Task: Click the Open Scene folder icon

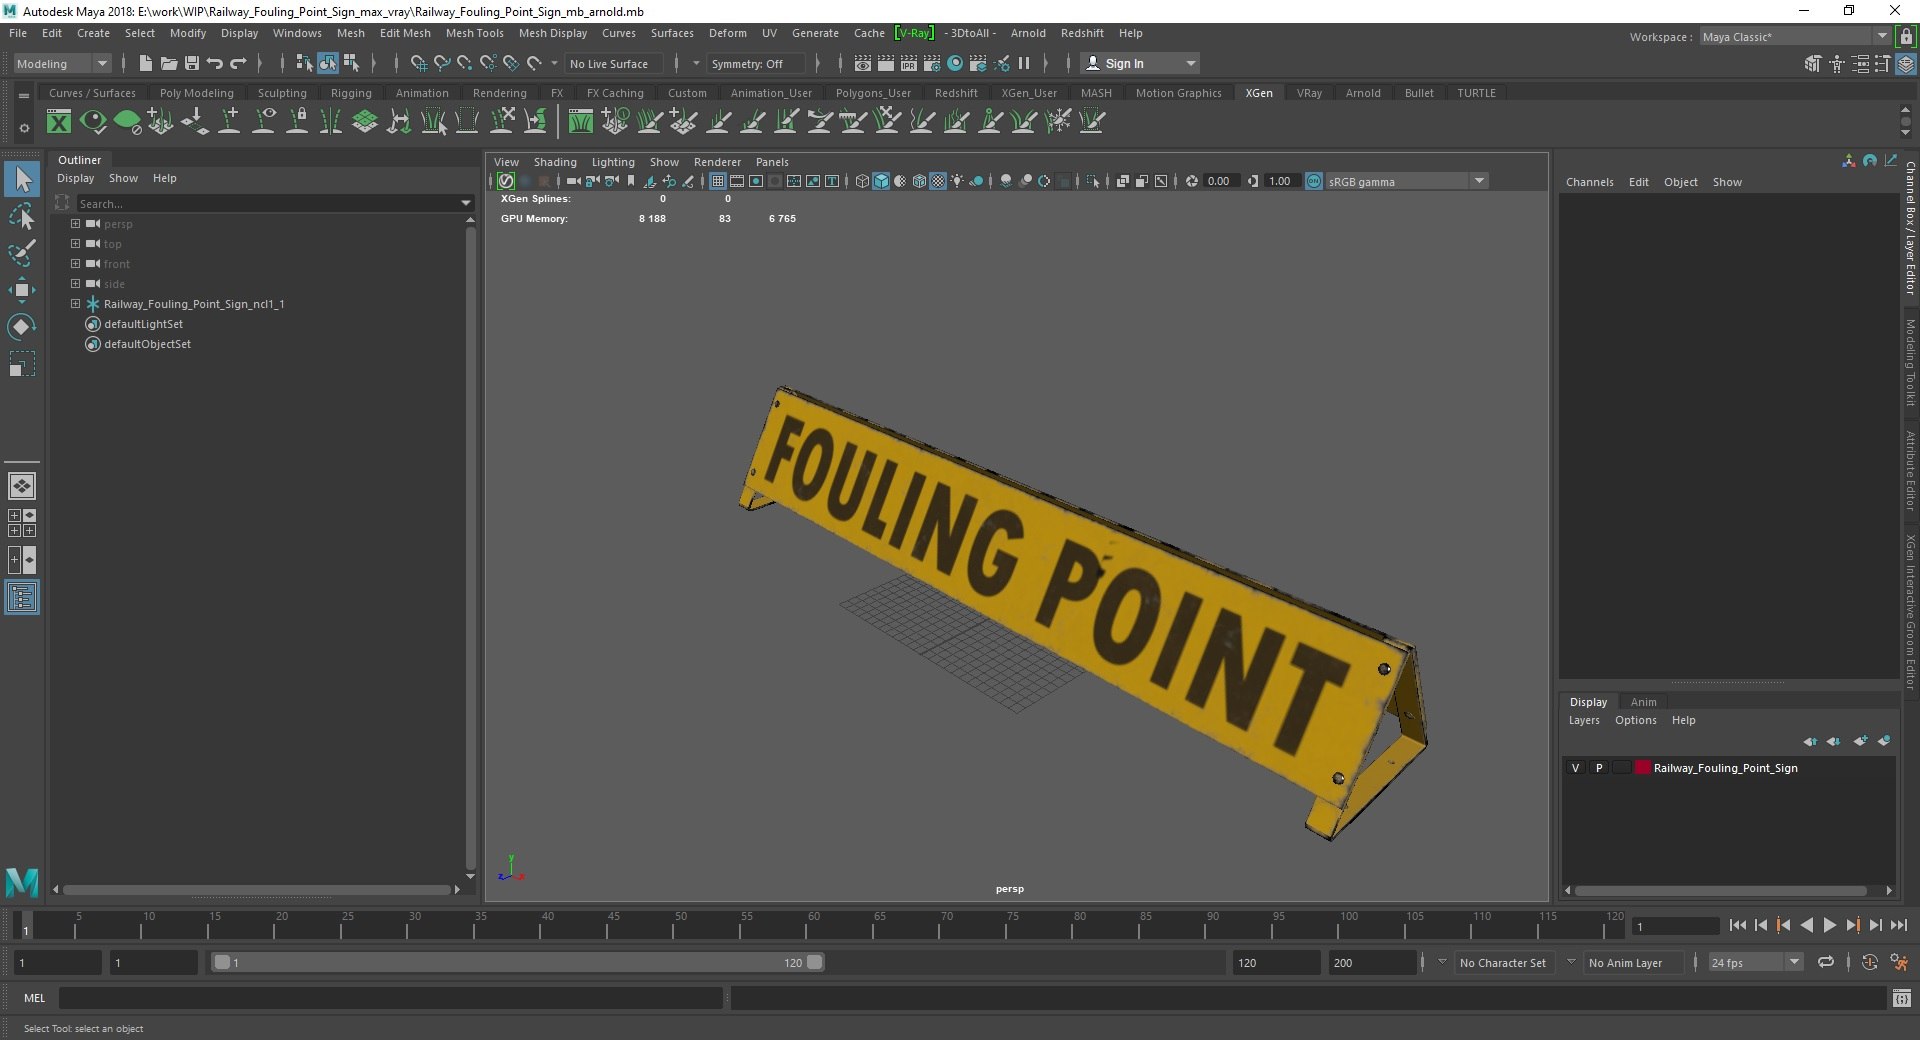Action: 168,63
